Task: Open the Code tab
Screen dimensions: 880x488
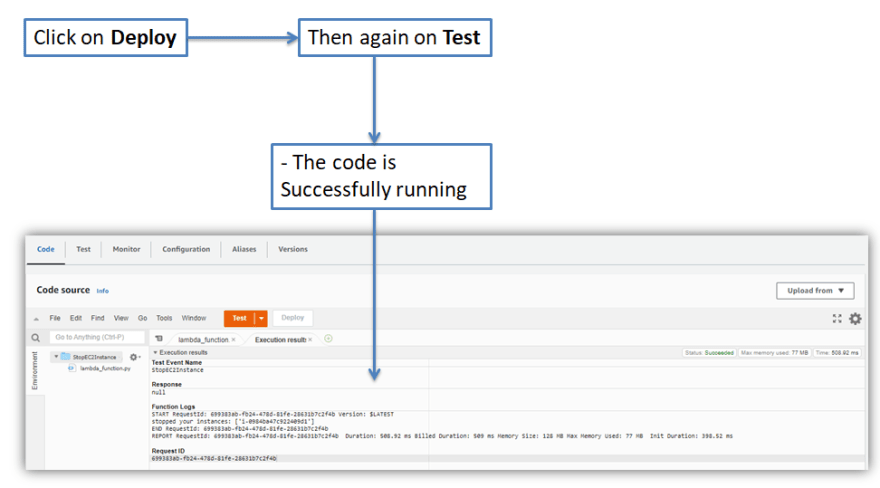Action: click(x=45, y=249)
